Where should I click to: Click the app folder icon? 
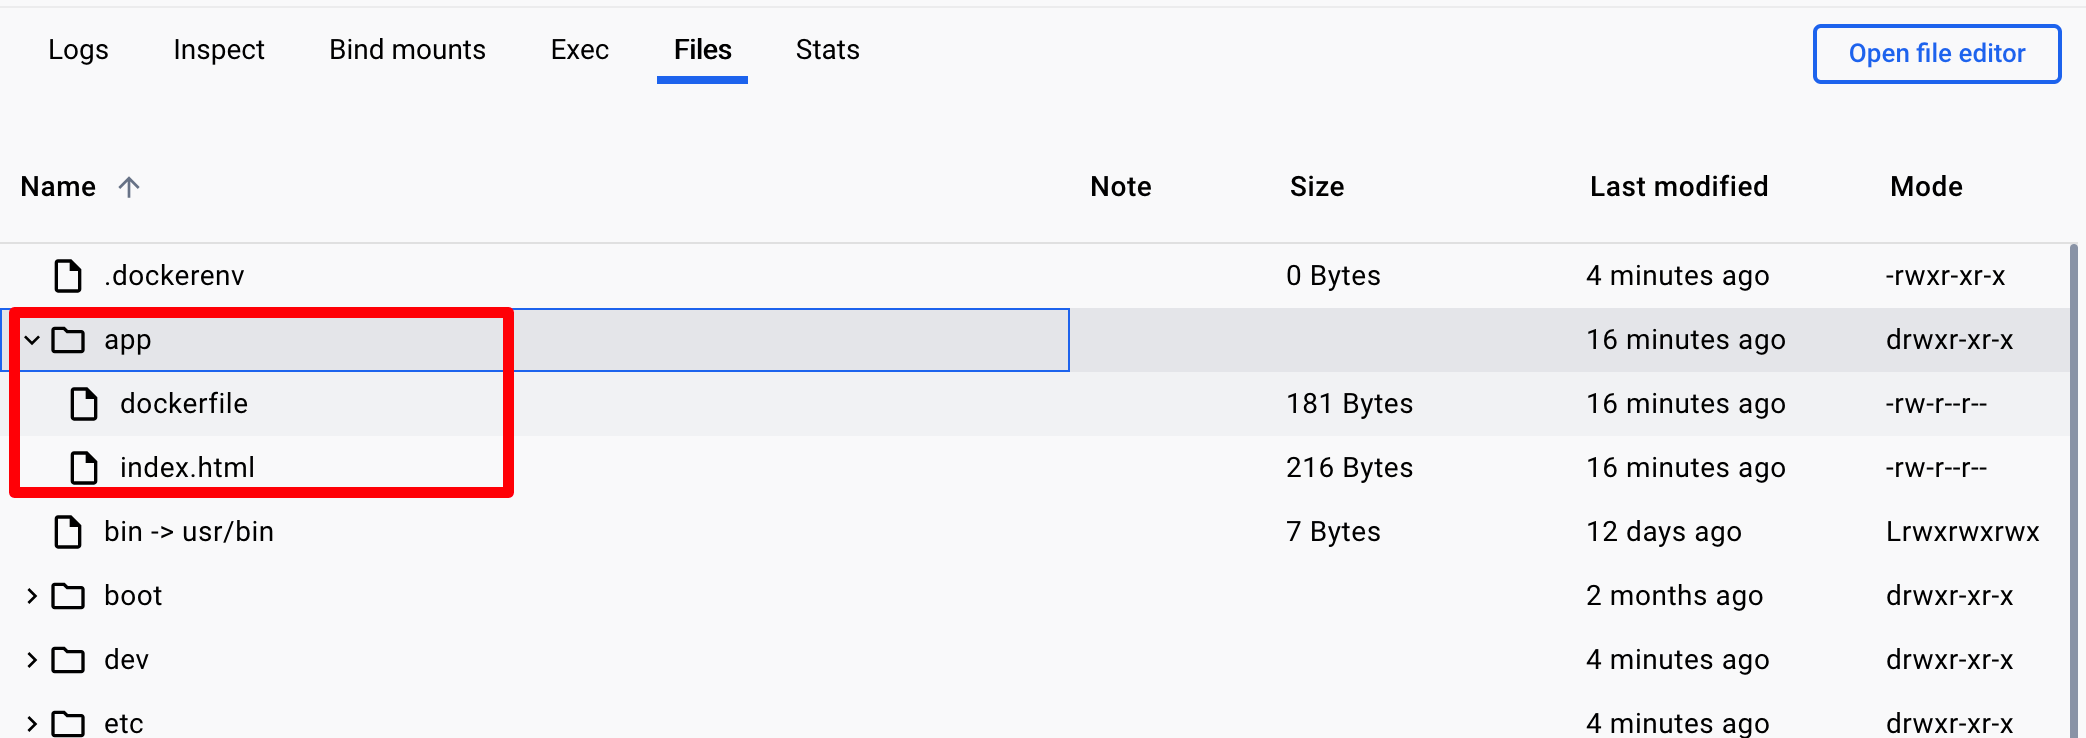(x=68, y=340)
